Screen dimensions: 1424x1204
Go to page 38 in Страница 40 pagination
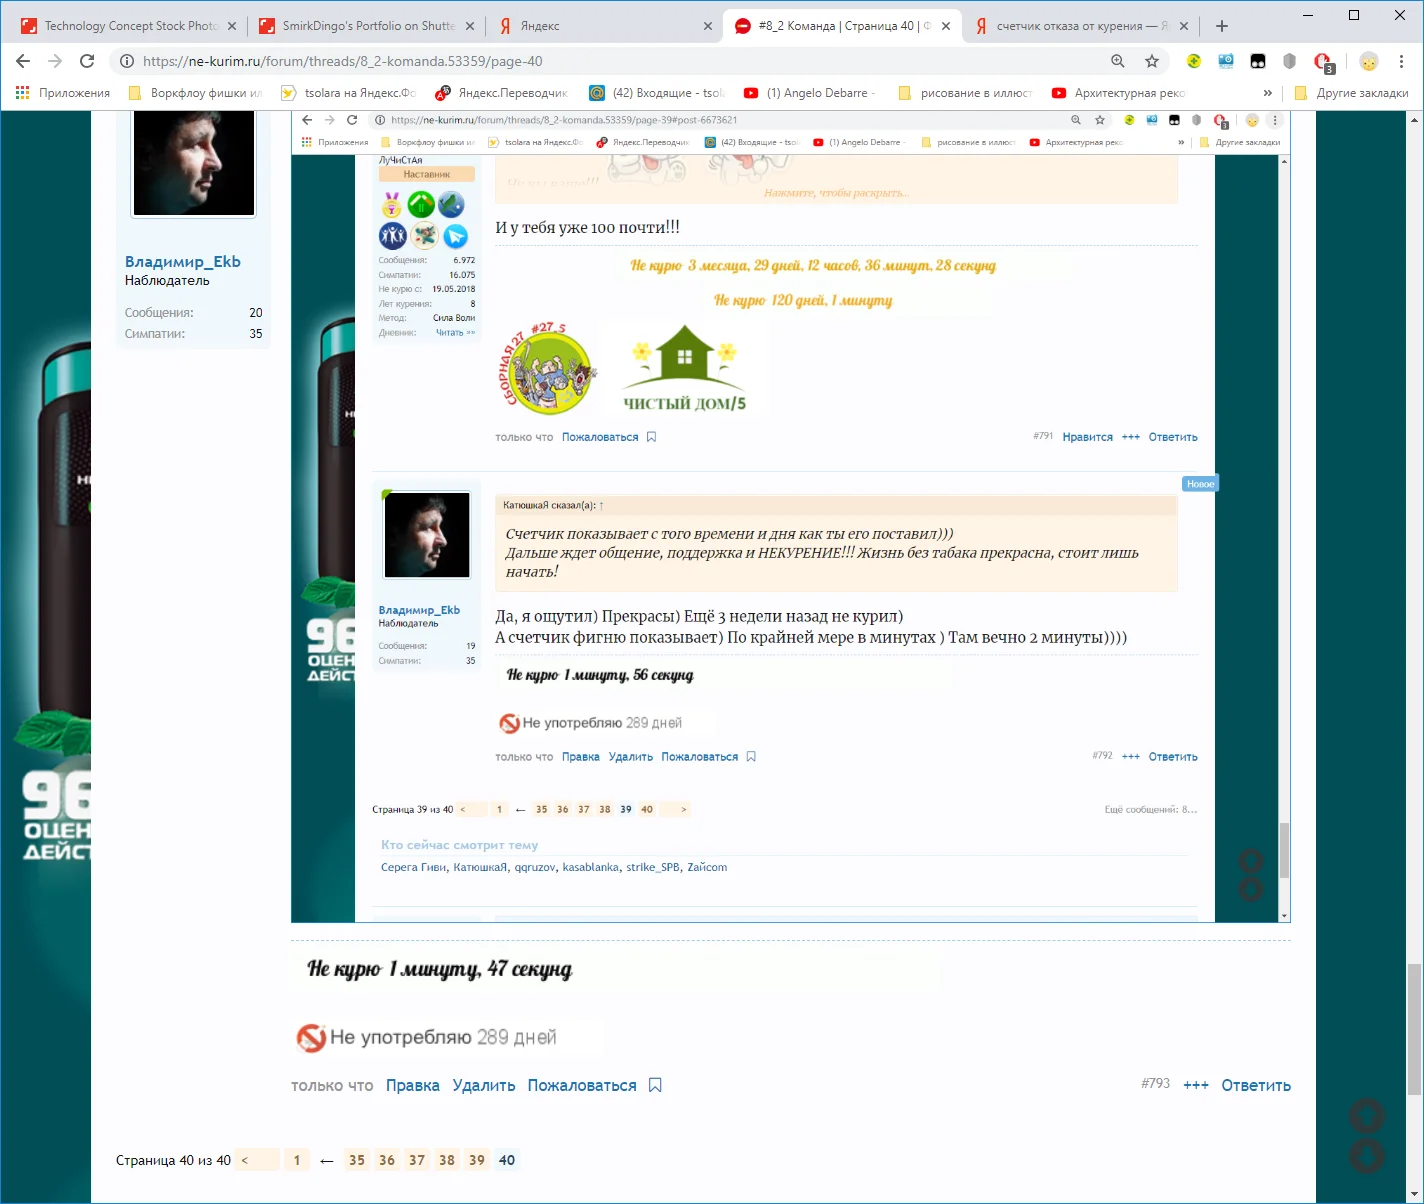pos(447,1160)
